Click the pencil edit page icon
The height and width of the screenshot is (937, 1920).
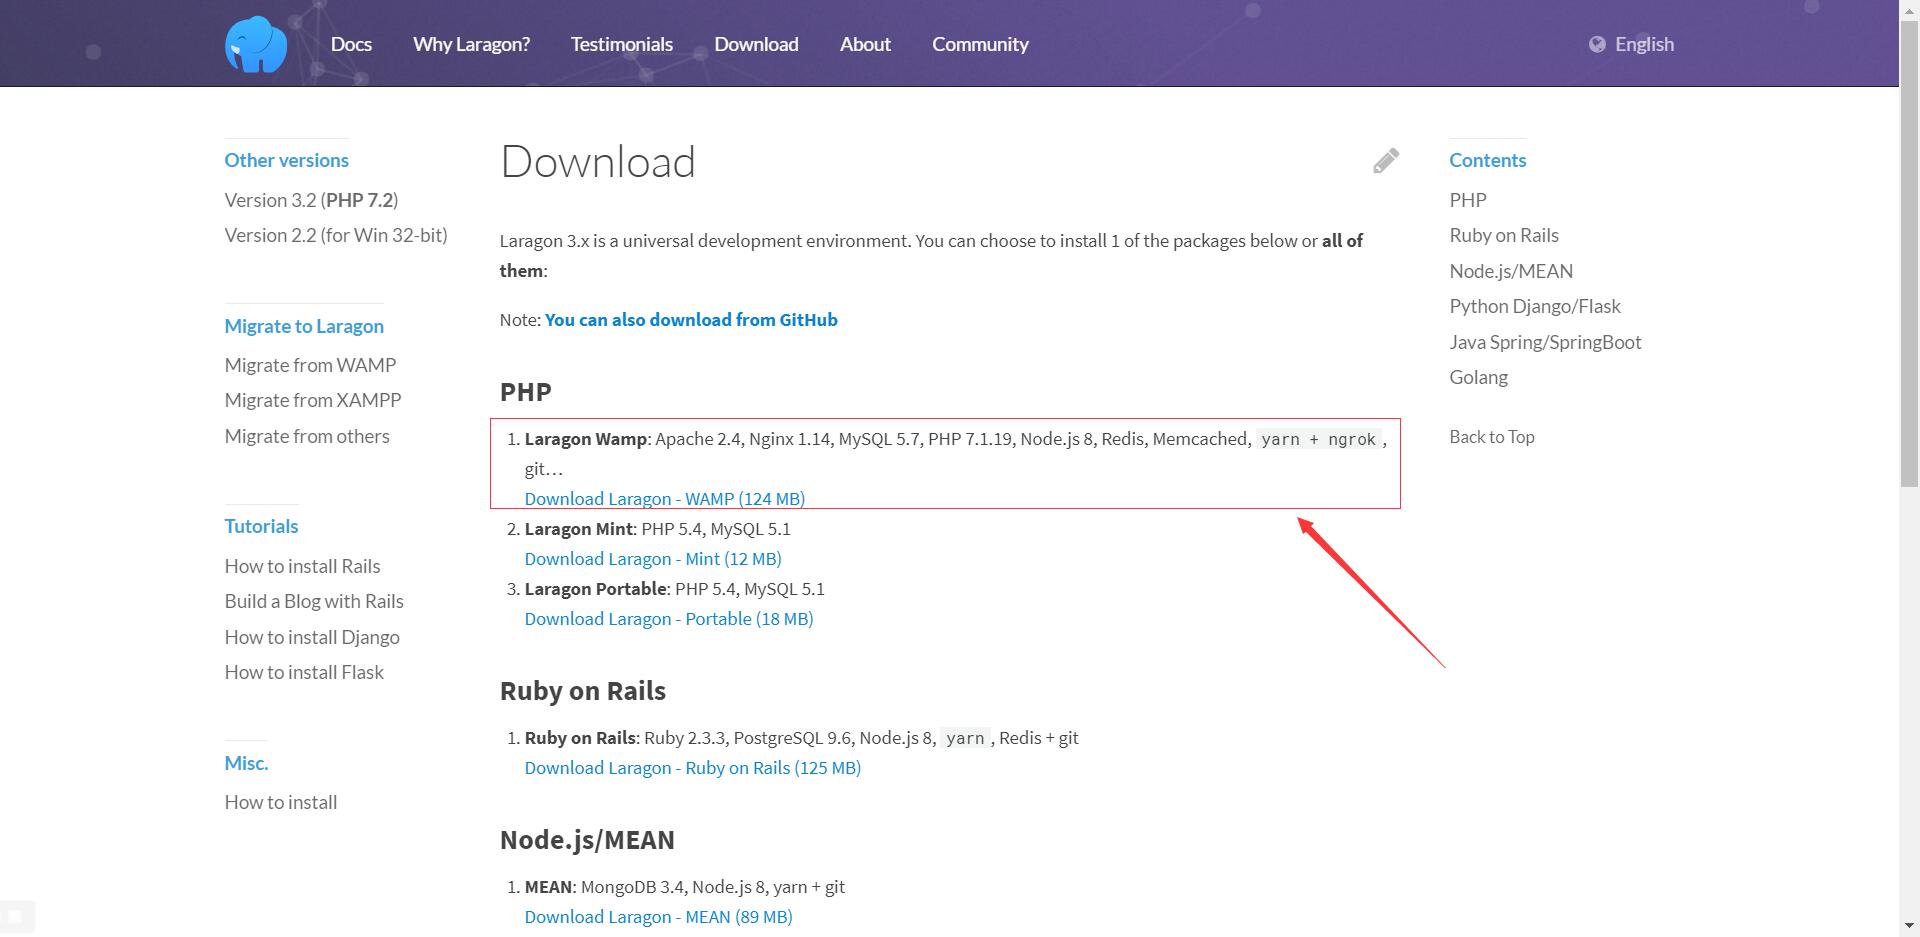pos(1385,161)
